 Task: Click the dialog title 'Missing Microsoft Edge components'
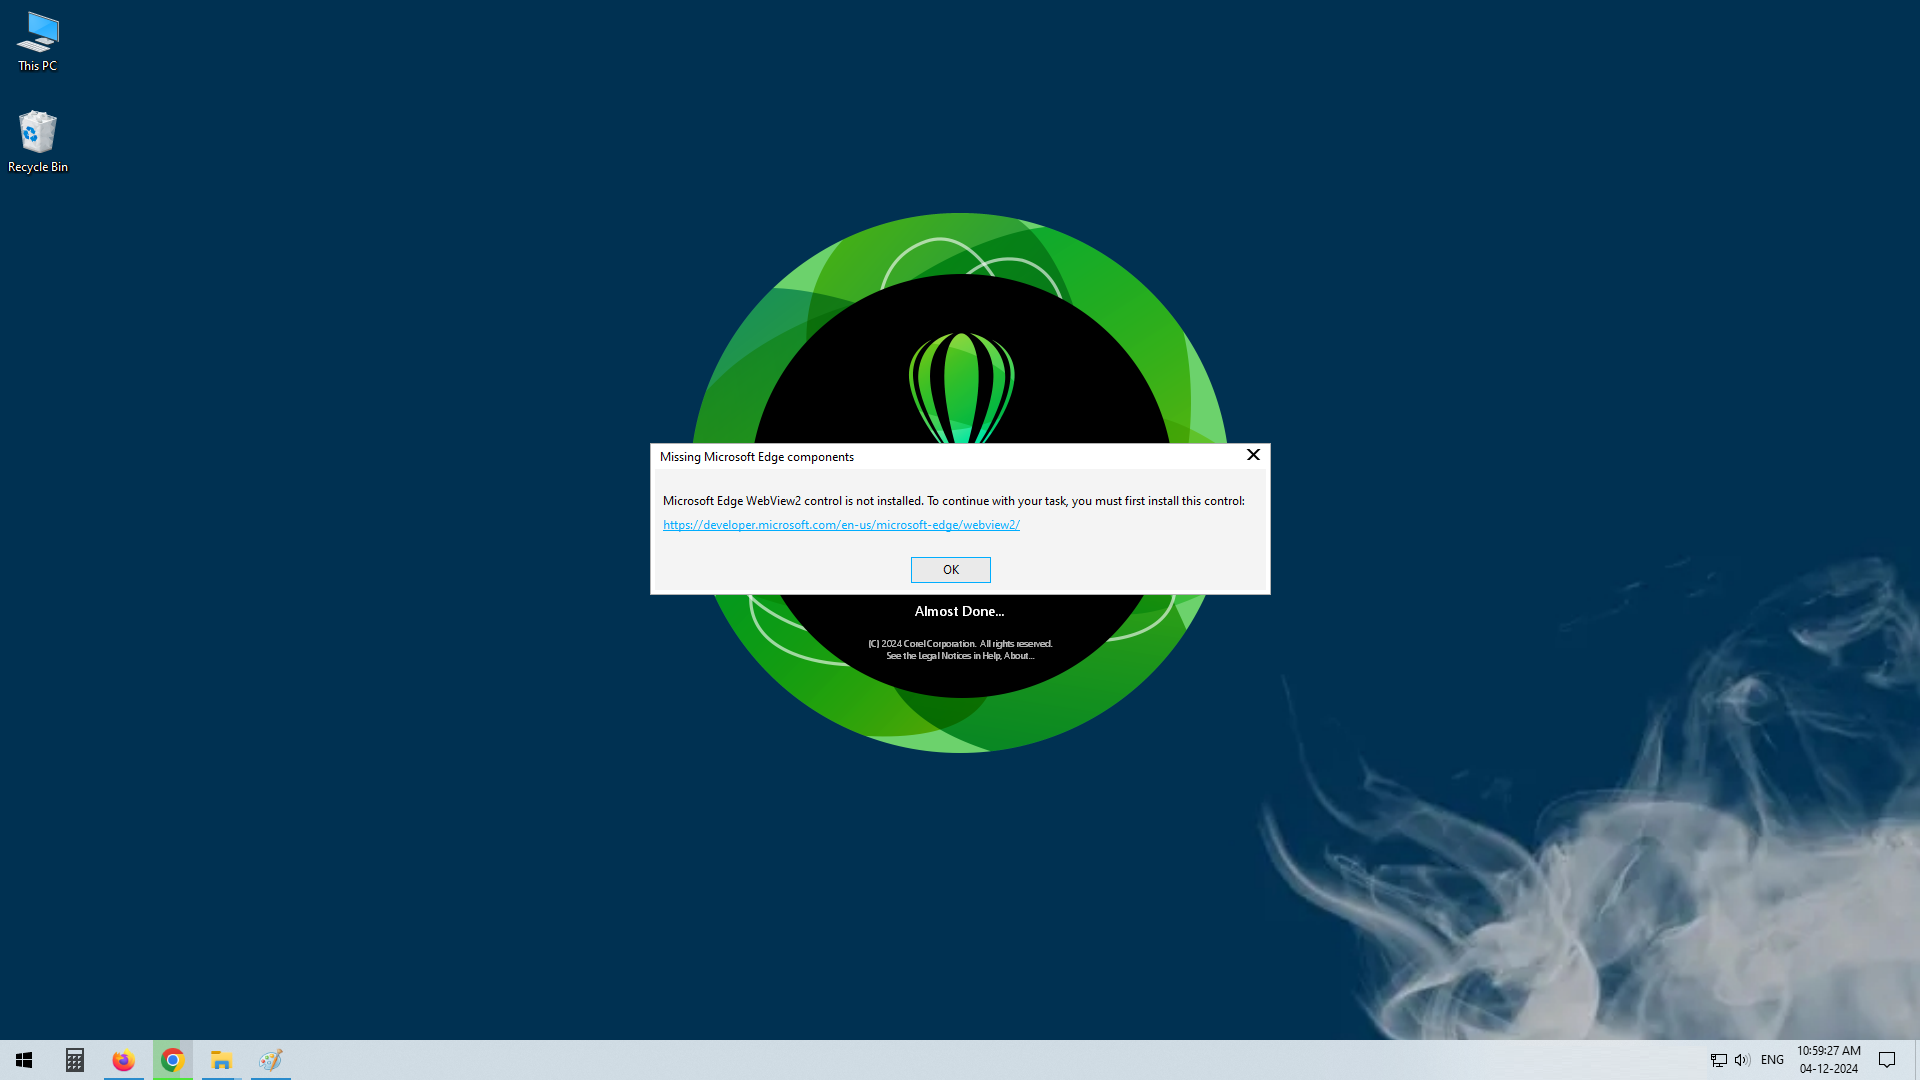[x=756, y=457]
